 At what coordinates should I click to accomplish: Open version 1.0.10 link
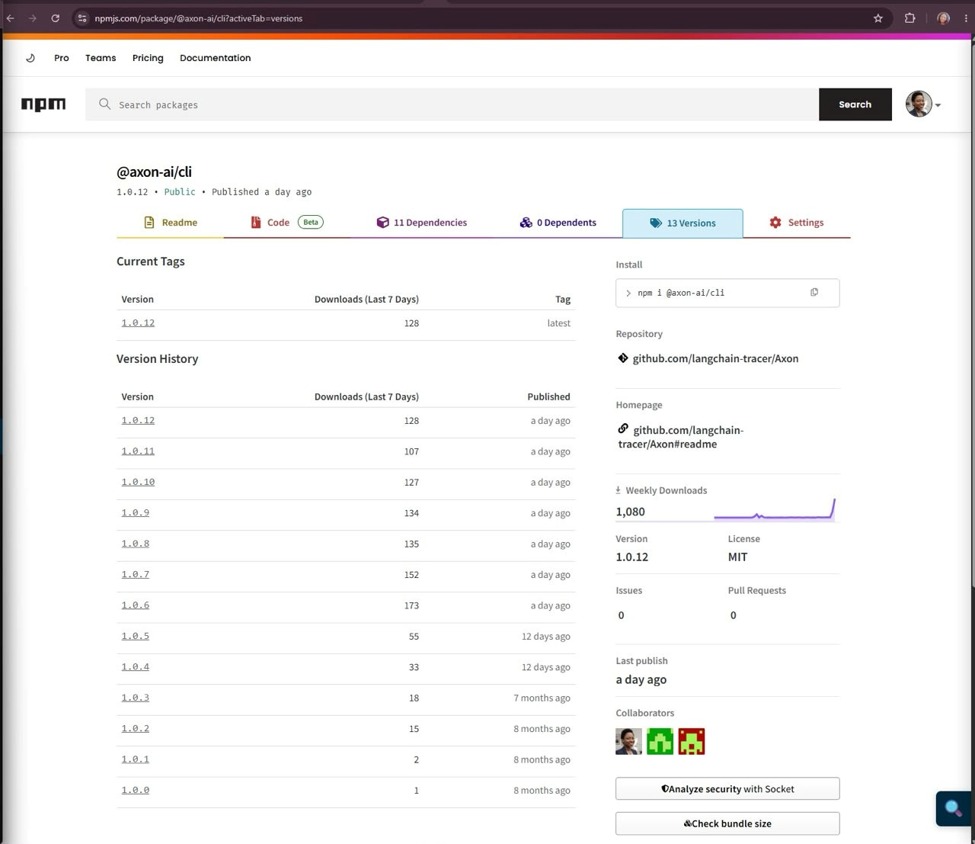coord(138,482)
